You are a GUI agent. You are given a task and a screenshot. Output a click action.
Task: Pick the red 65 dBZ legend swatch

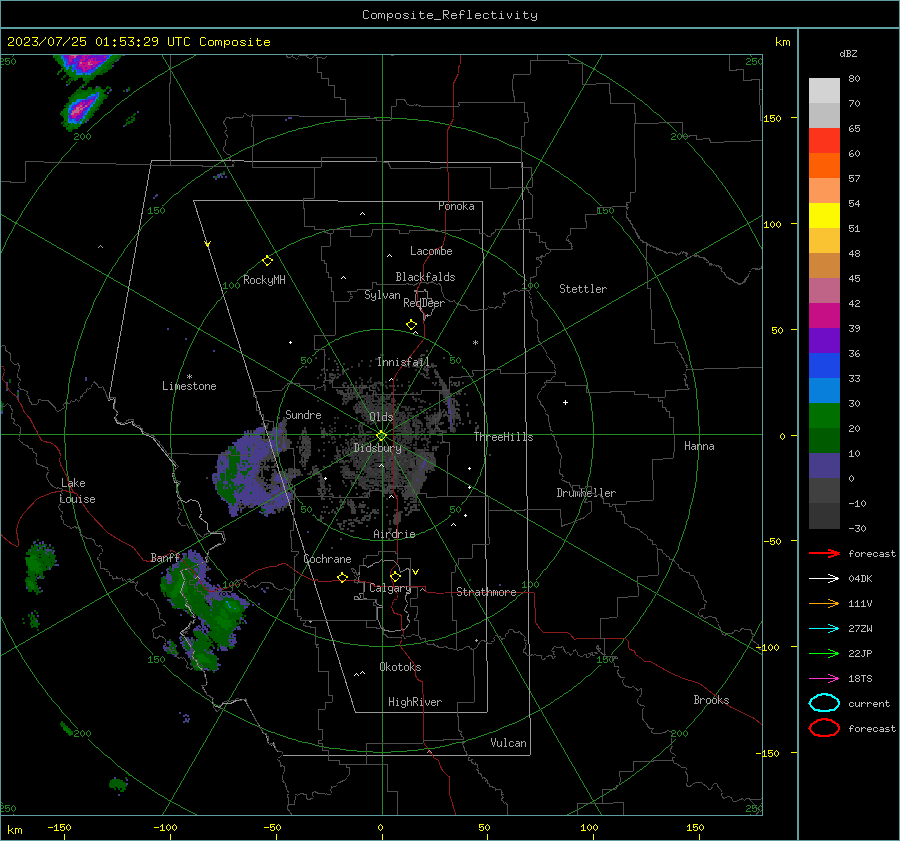pos(824,140)
